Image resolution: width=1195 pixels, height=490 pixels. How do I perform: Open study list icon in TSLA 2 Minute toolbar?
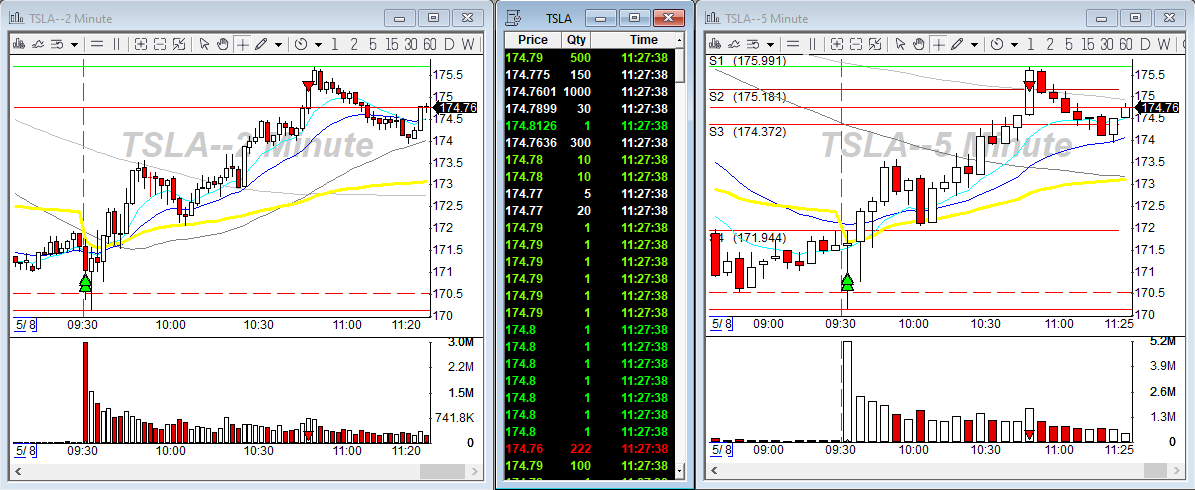(x=57, y=44)
